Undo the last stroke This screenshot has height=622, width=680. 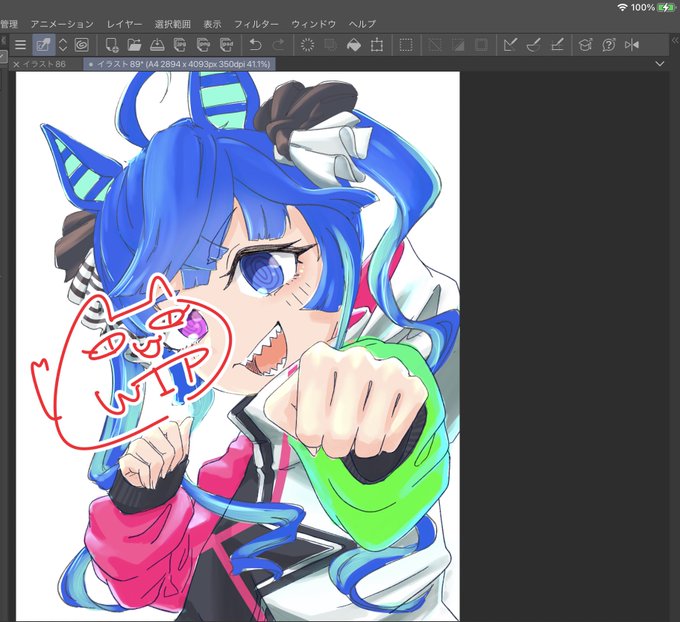click(x=255, y=45)
